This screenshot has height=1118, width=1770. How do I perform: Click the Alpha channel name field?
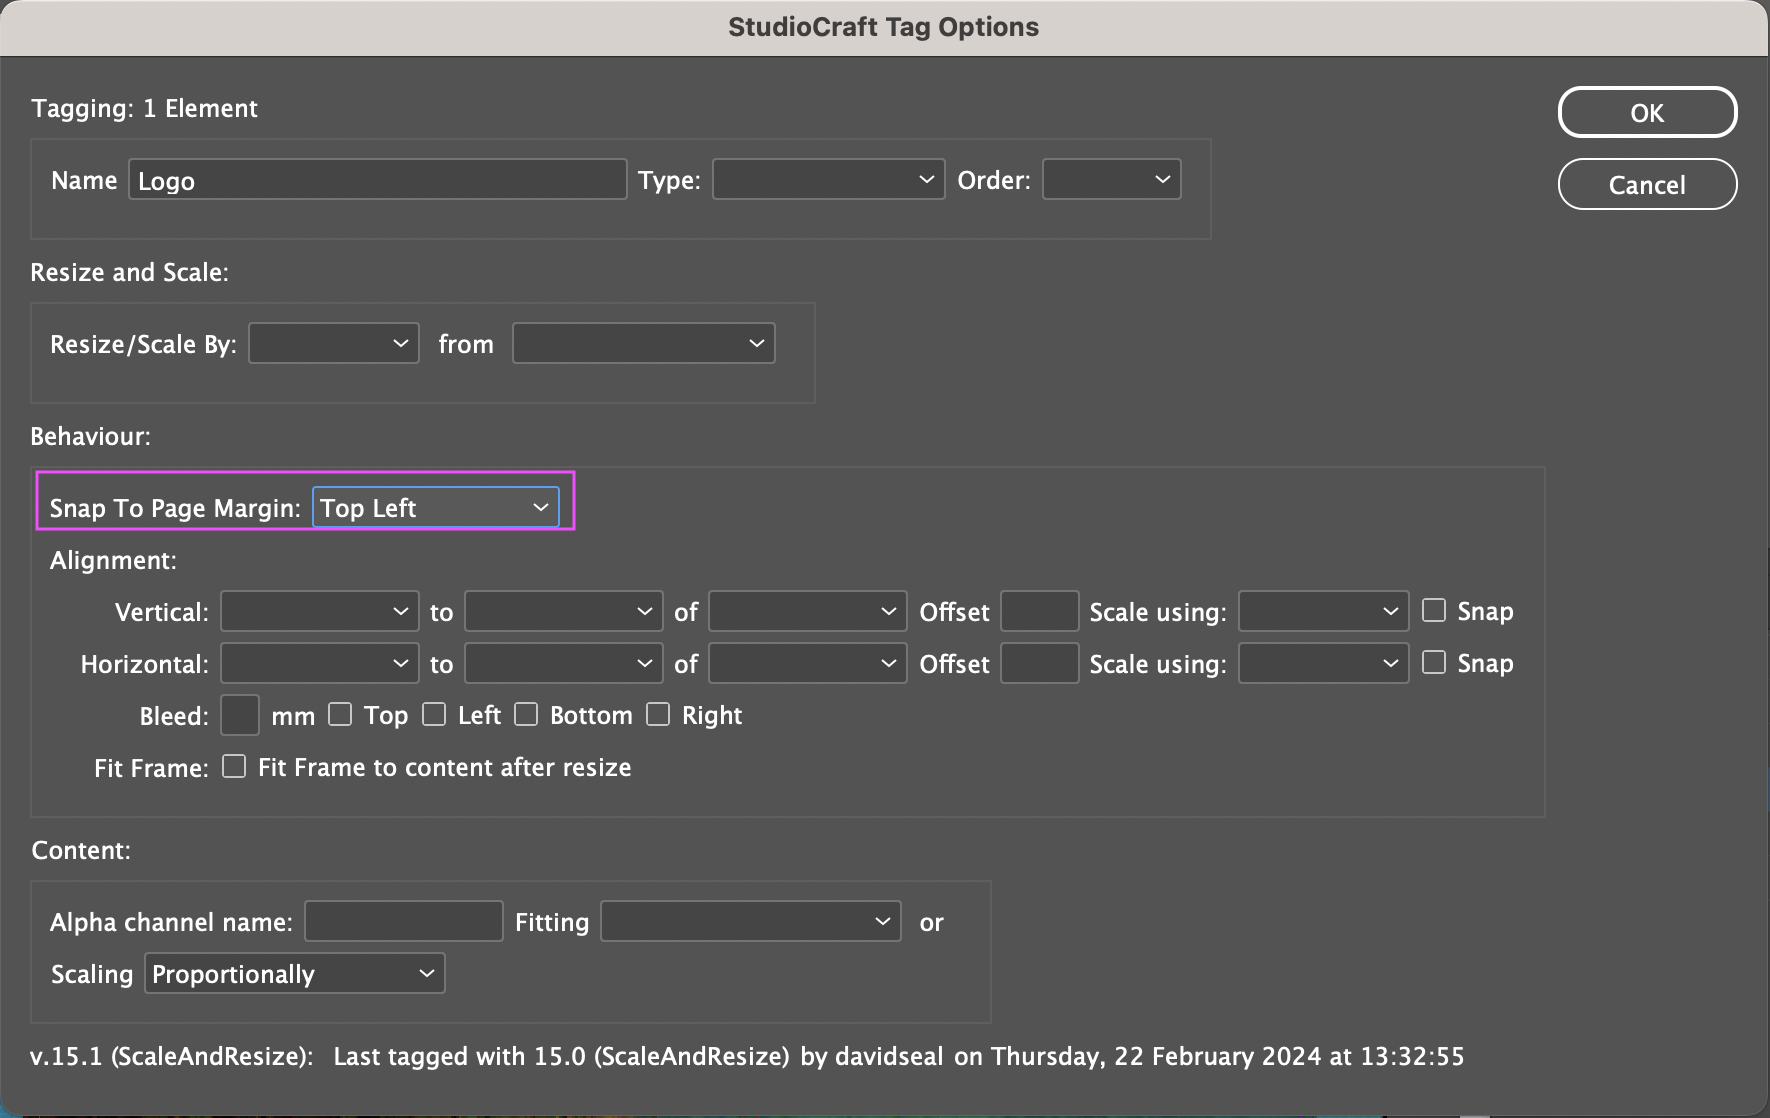(403, 921)
